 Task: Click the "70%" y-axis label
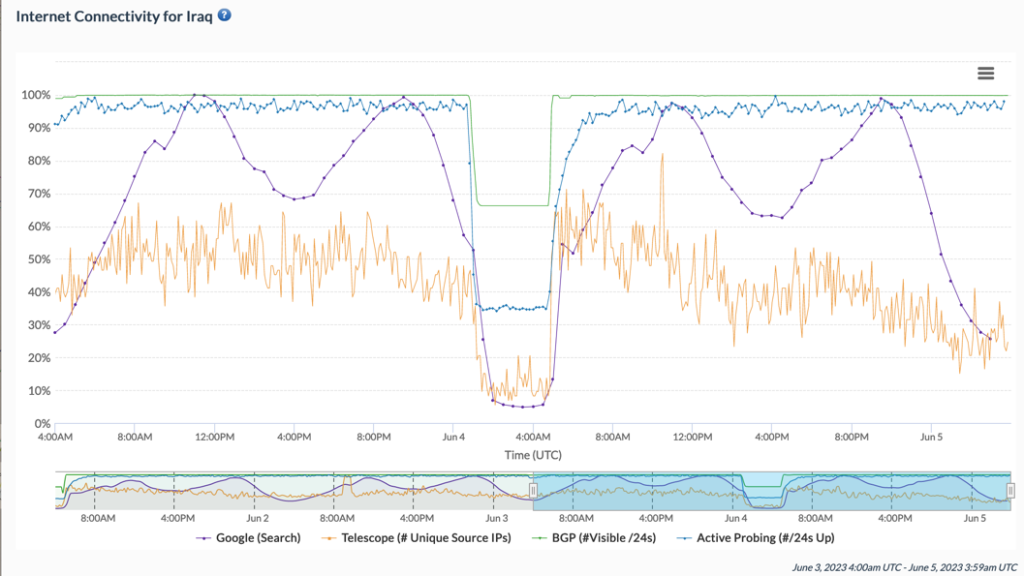pyautogui.click(x=39, y=194)
